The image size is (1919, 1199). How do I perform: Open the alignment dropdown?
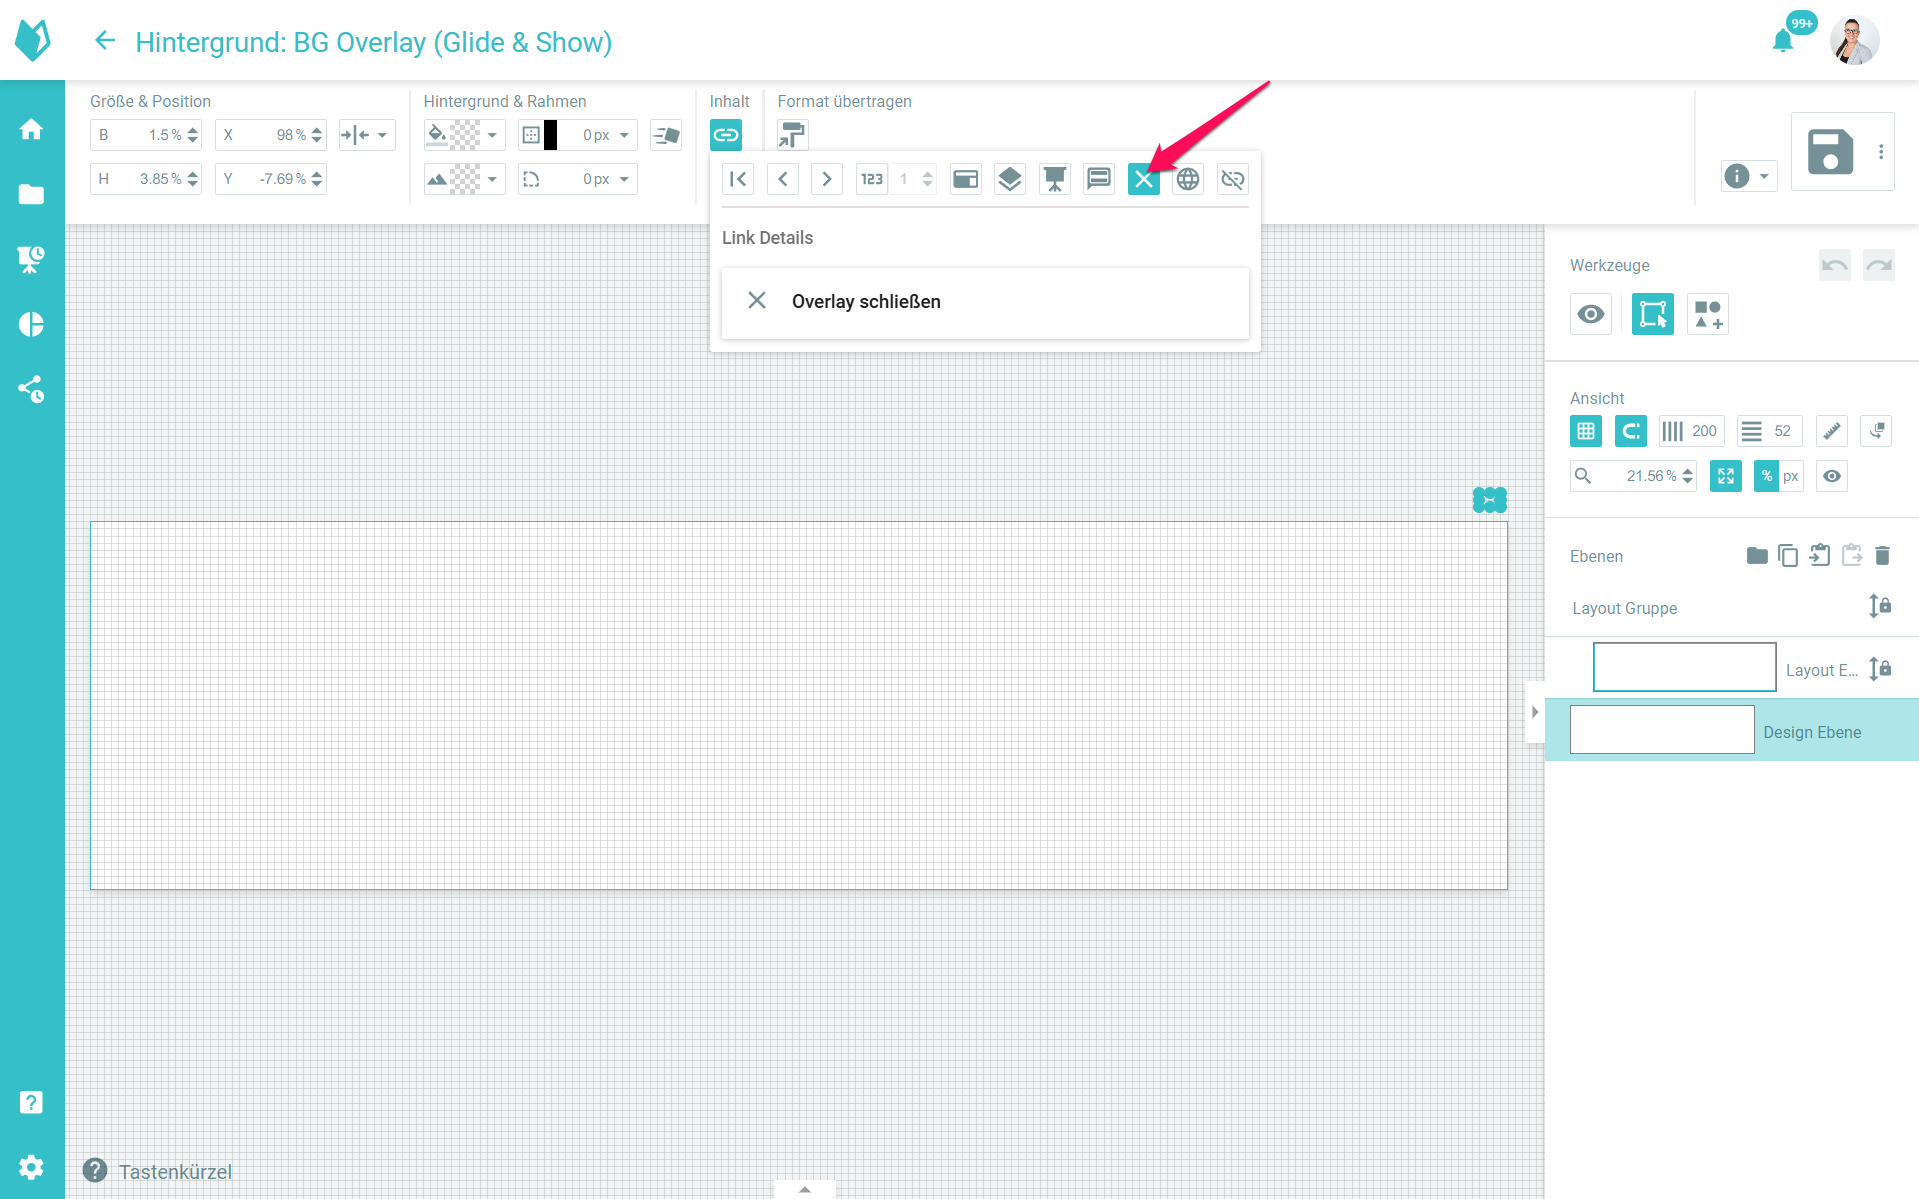pyautogui.click(x=367, y=135)
